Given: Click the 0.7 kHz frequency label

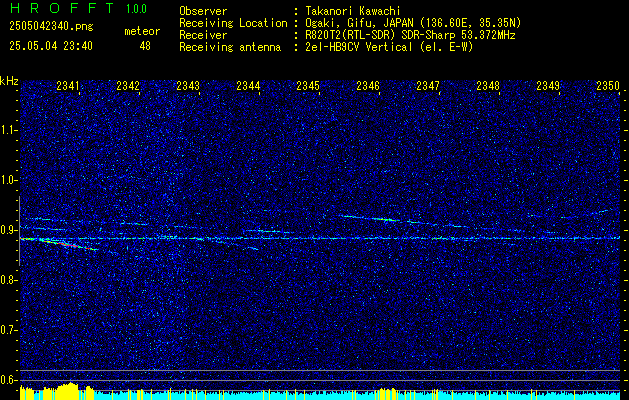Looking at the screenshot, I should 8,330.
